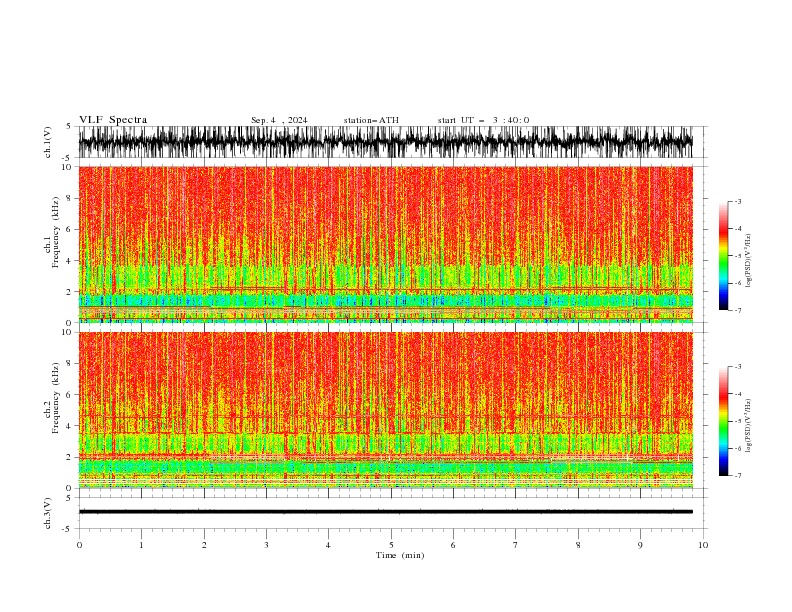This screenshot has width=792, height=612.
Task: Select the ch.1 color bar log(PSD) label
Action: (x=749, y=261)
